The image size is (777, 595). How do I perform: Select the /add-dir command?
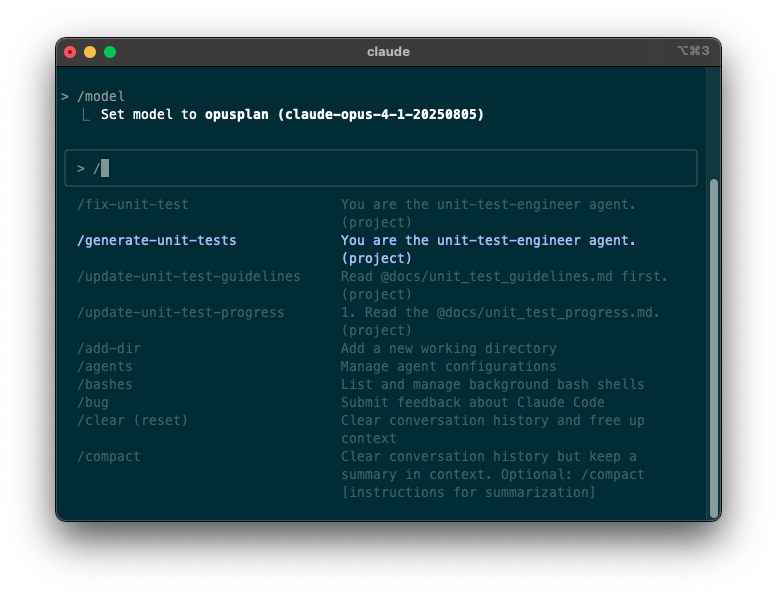click(x=109, y=349)
